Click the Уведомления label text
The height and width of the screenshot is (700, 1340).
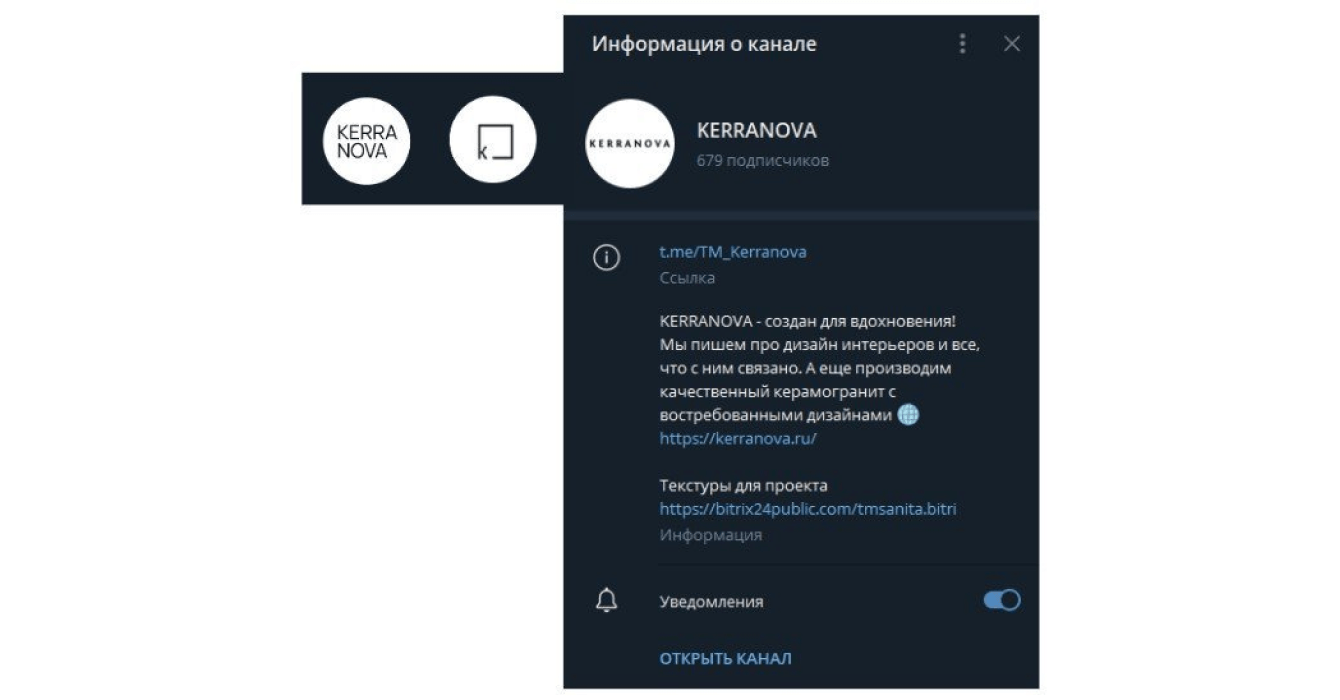[711, 601]
